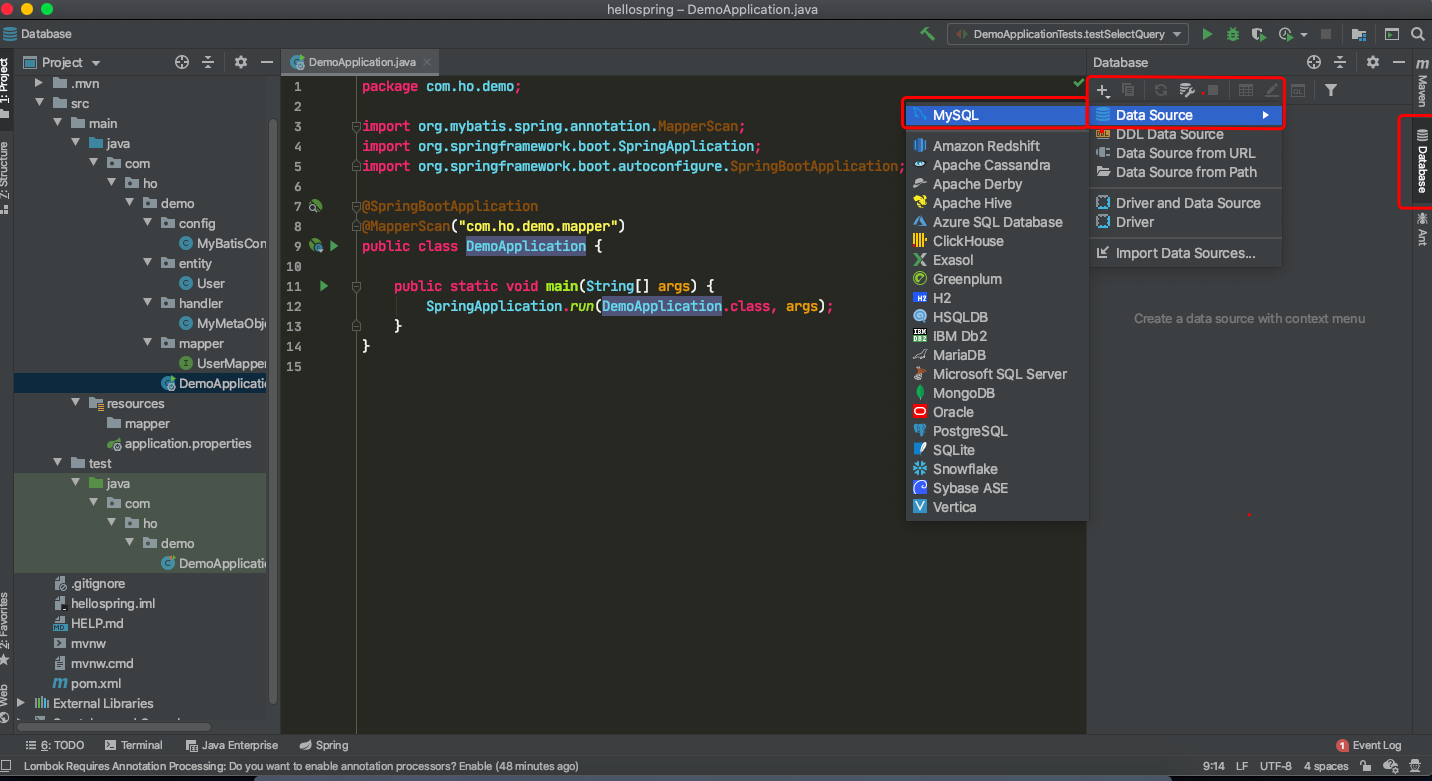Toggle the Database side tool window tab
This screenshot has width=1432, height=781.
pyautogui.click(x=1422, y=161)
